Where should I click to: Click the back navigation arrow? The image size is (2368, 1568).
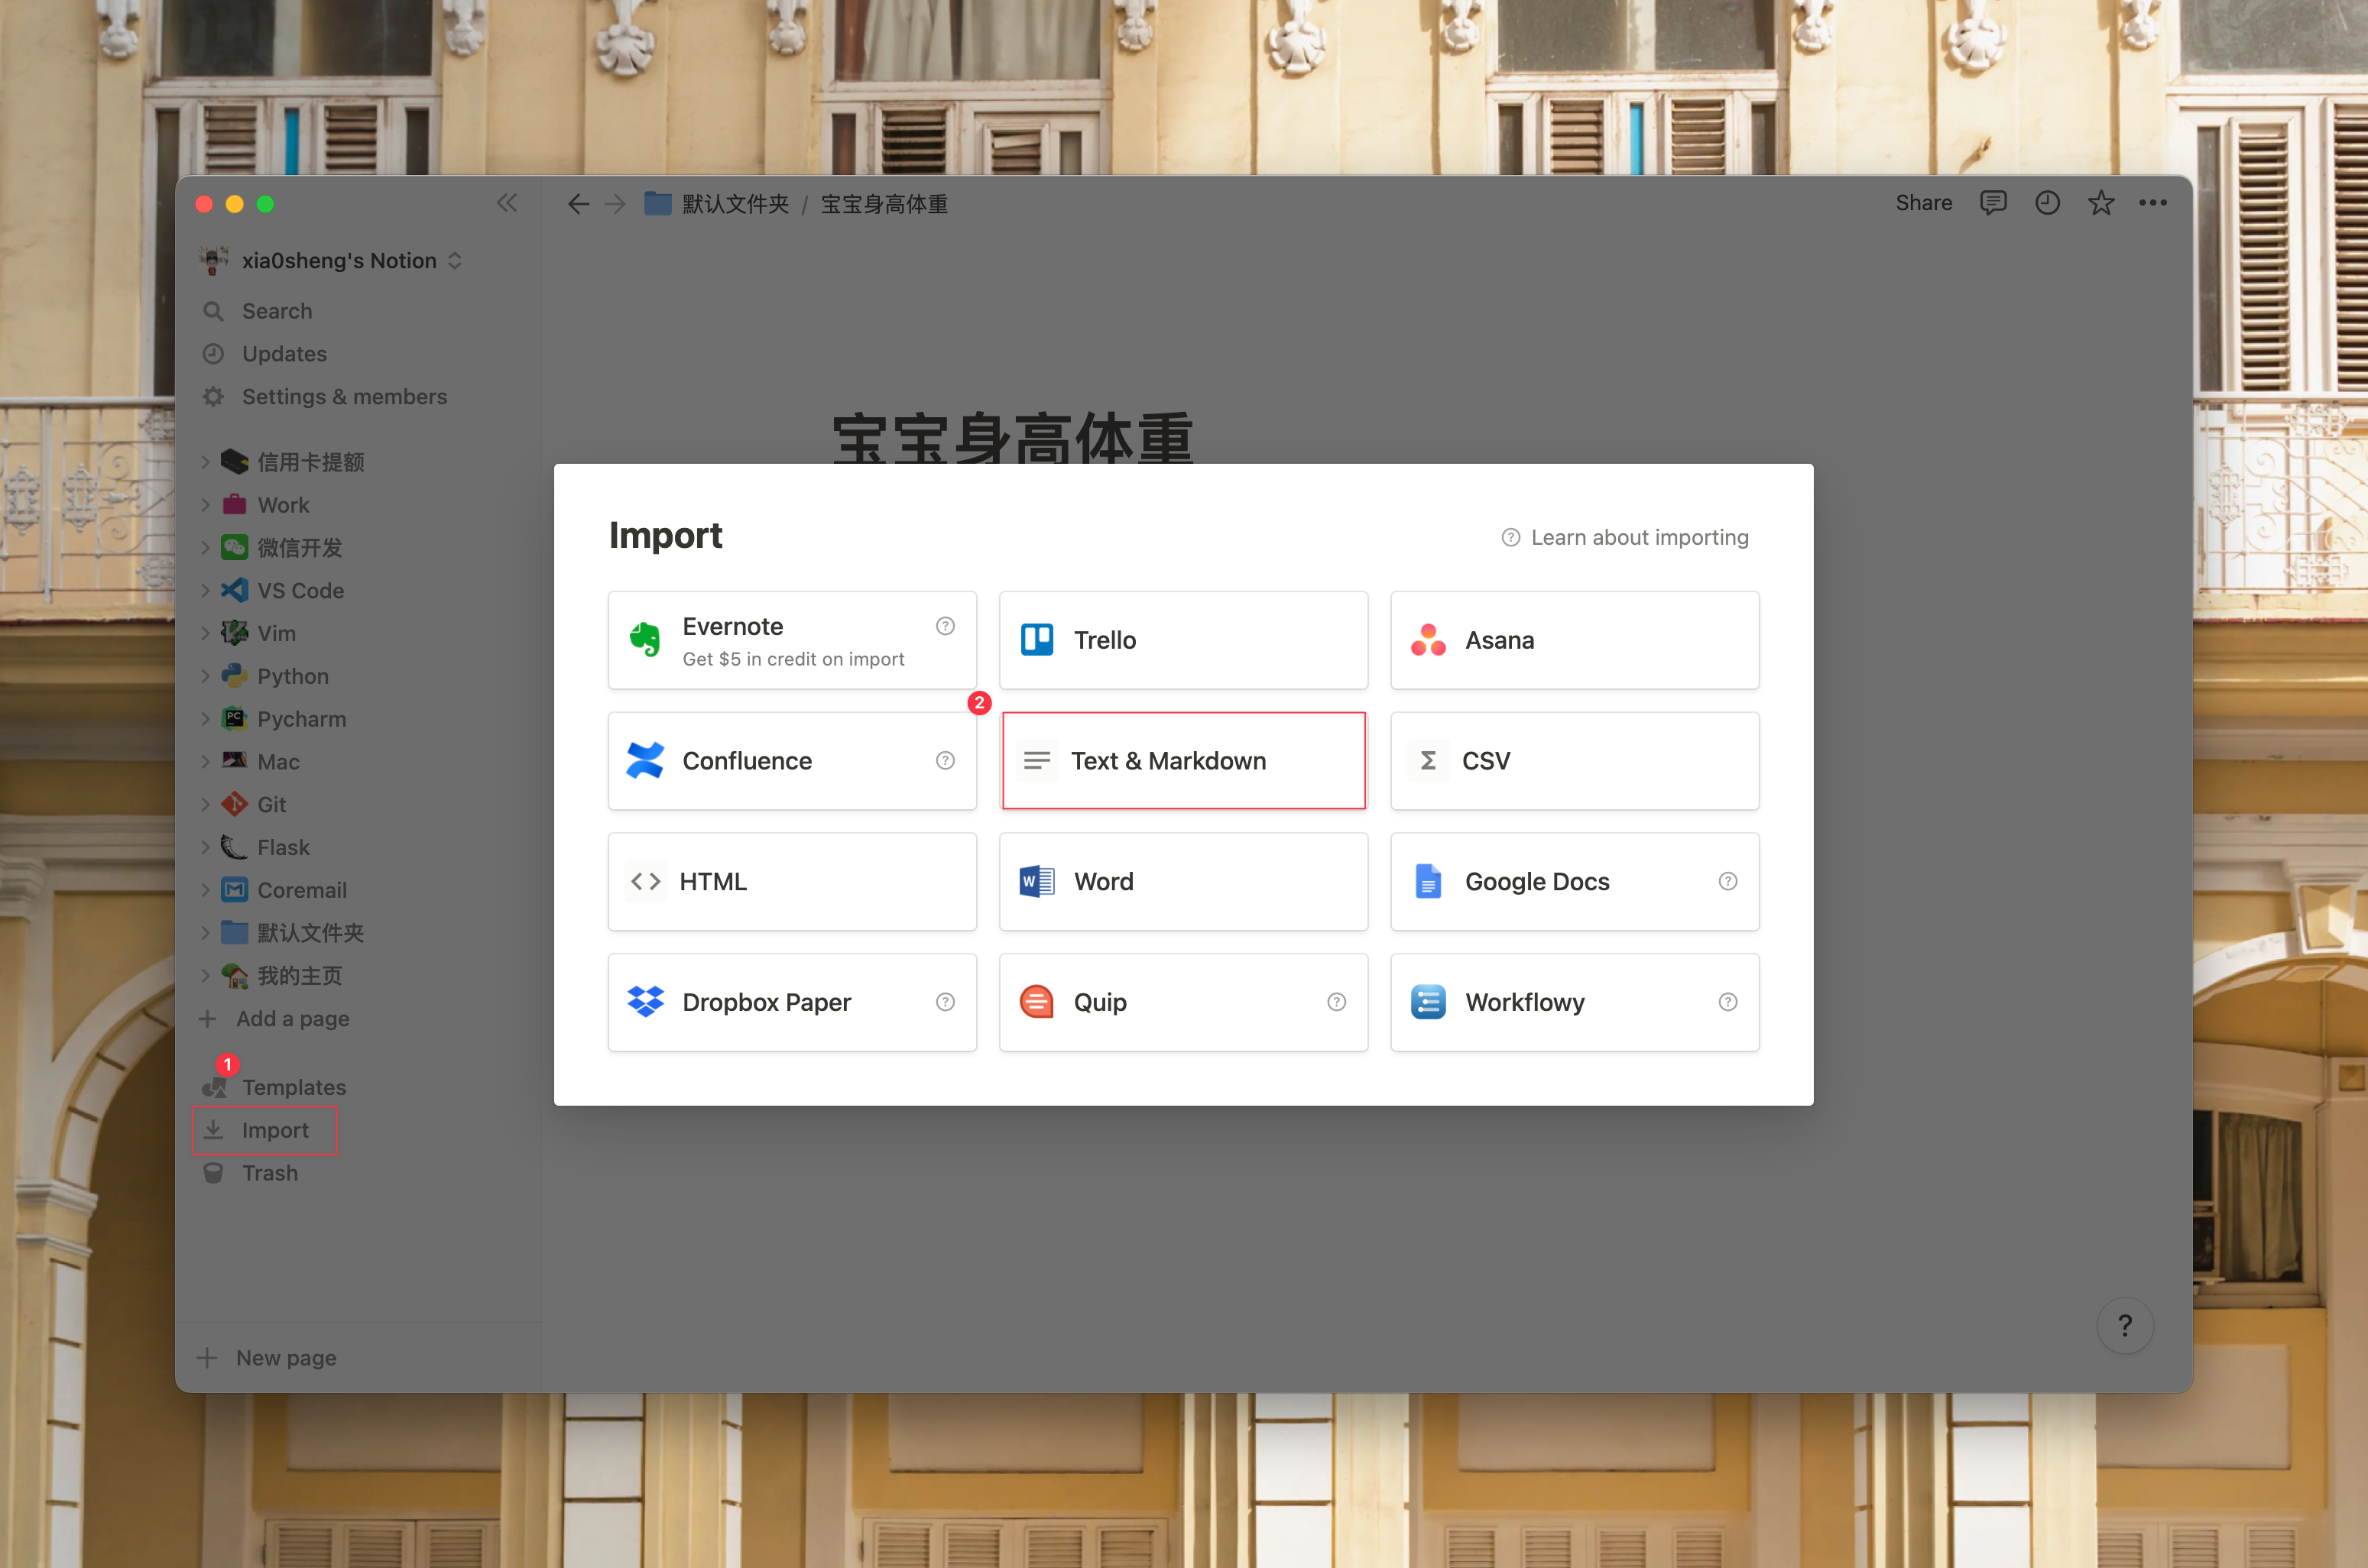click(577, 204)
